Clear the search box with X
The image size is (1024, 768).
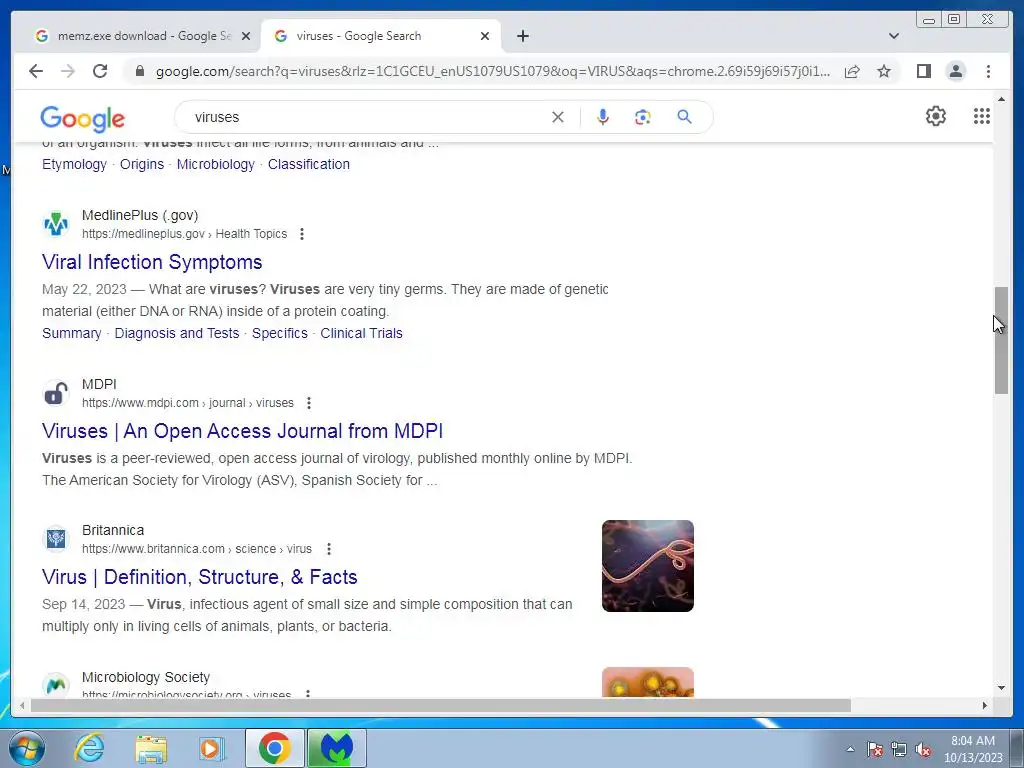tap(558, 117)
